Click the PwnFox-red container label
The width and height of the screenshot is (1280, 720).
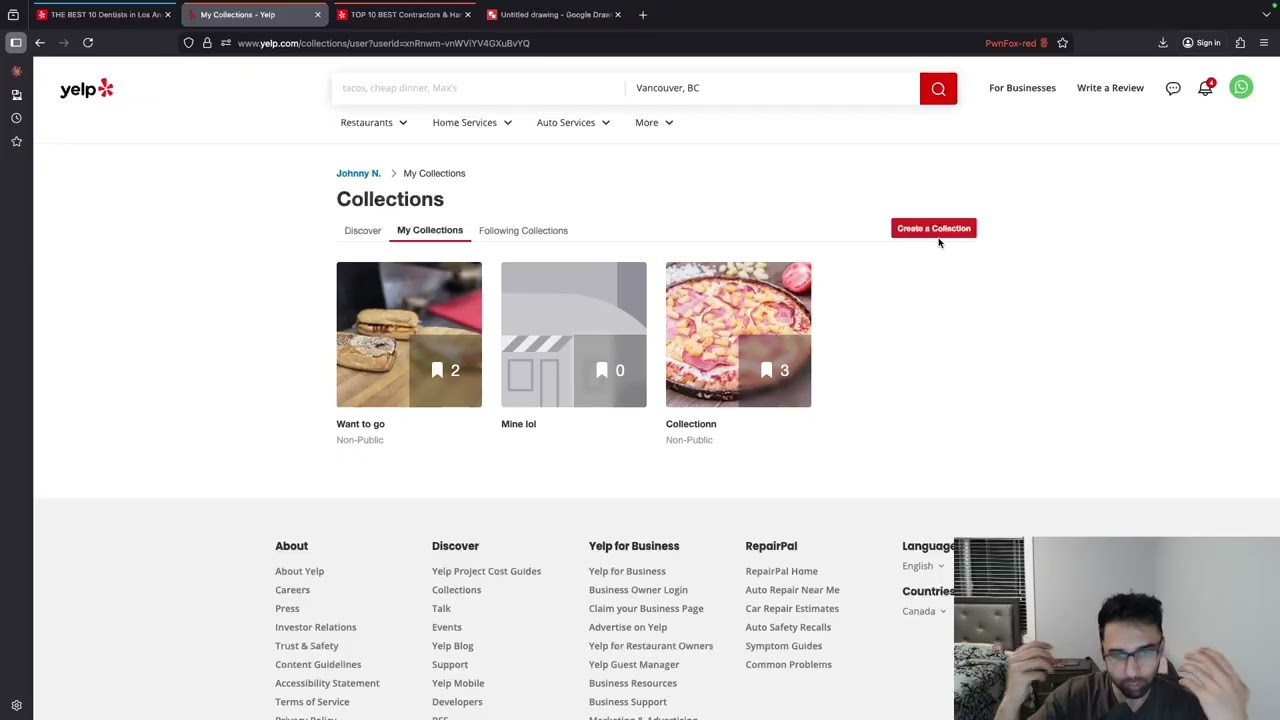[x=1016, y=43]
